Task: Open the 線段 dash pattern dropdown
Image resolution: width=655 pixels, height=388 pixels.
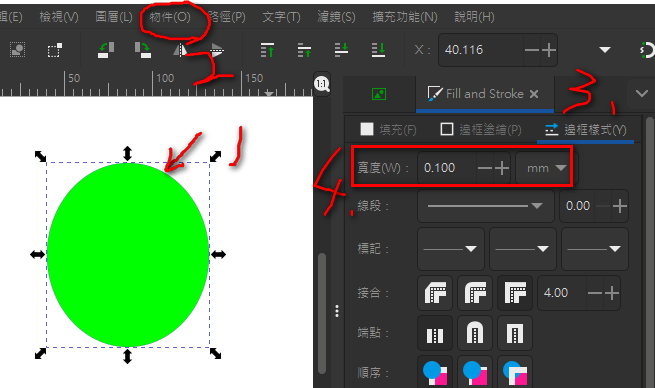Action: [485, 206]
